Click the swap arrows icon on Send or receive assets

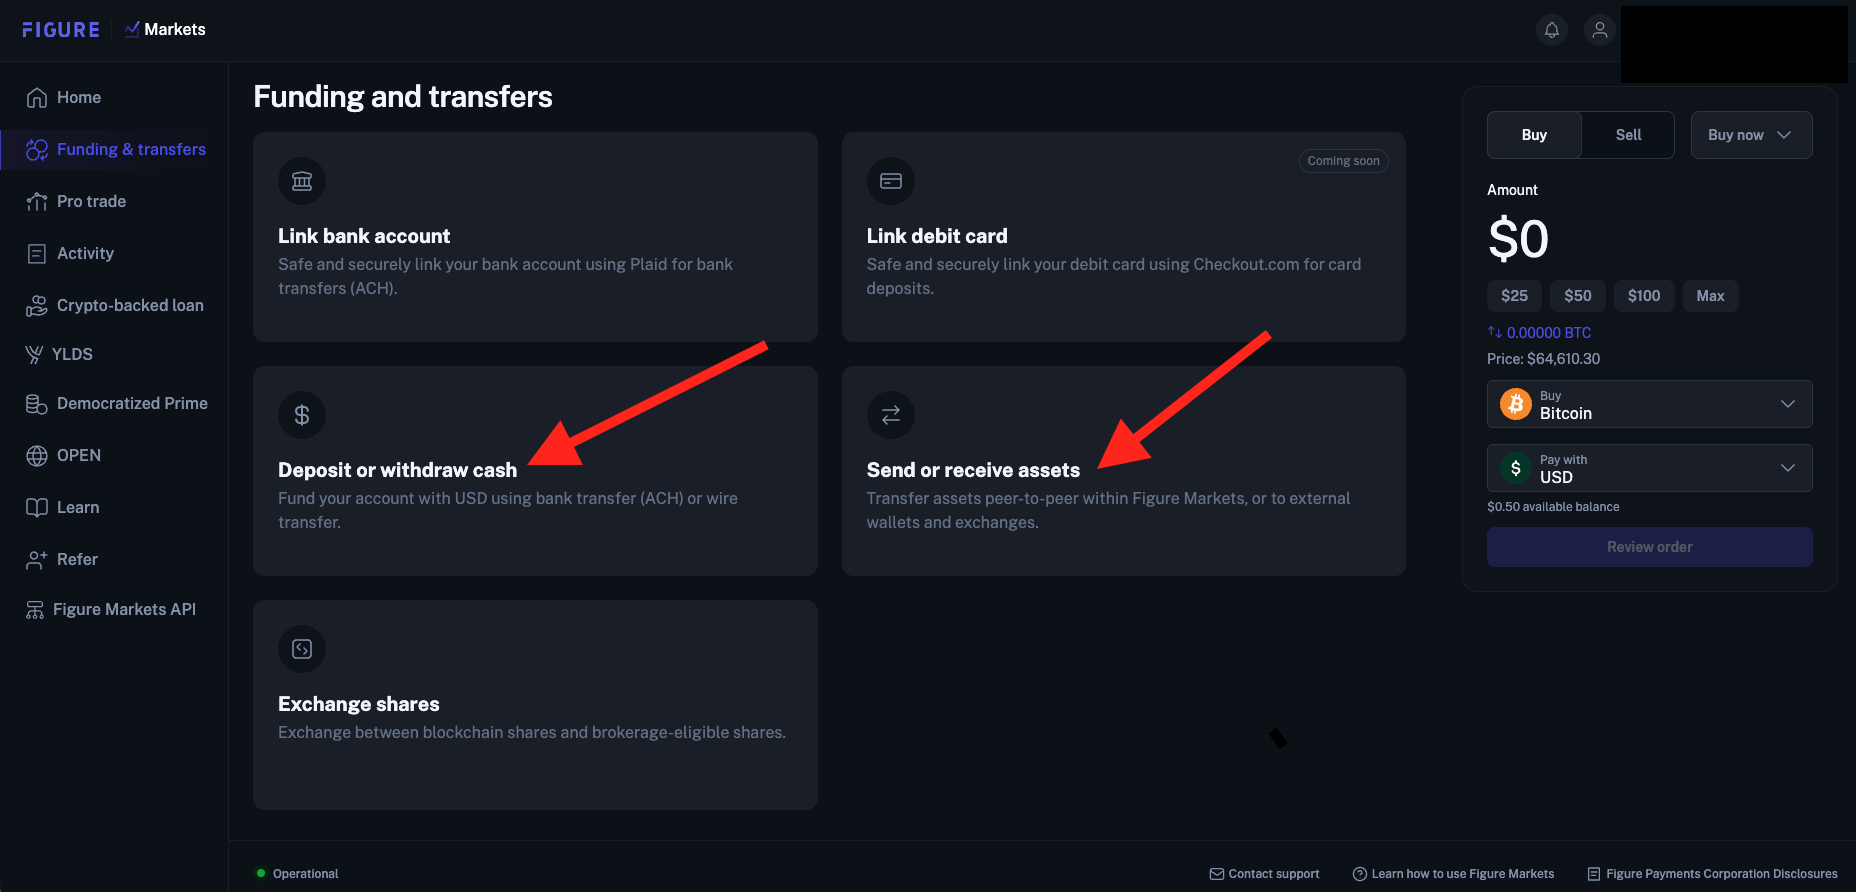[x=891, y=415]
